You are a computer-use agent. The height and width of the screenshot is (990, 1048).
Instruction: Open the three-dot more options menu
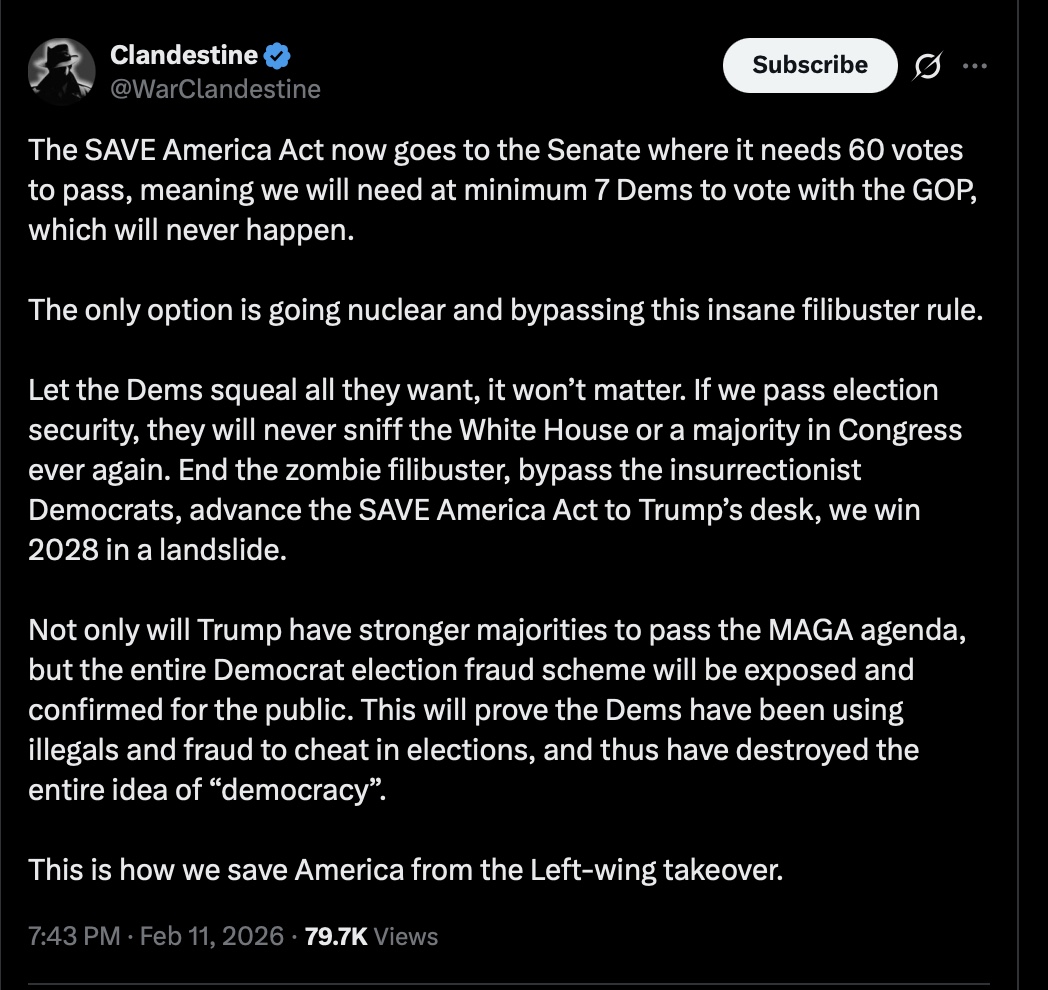coord(974,66)
